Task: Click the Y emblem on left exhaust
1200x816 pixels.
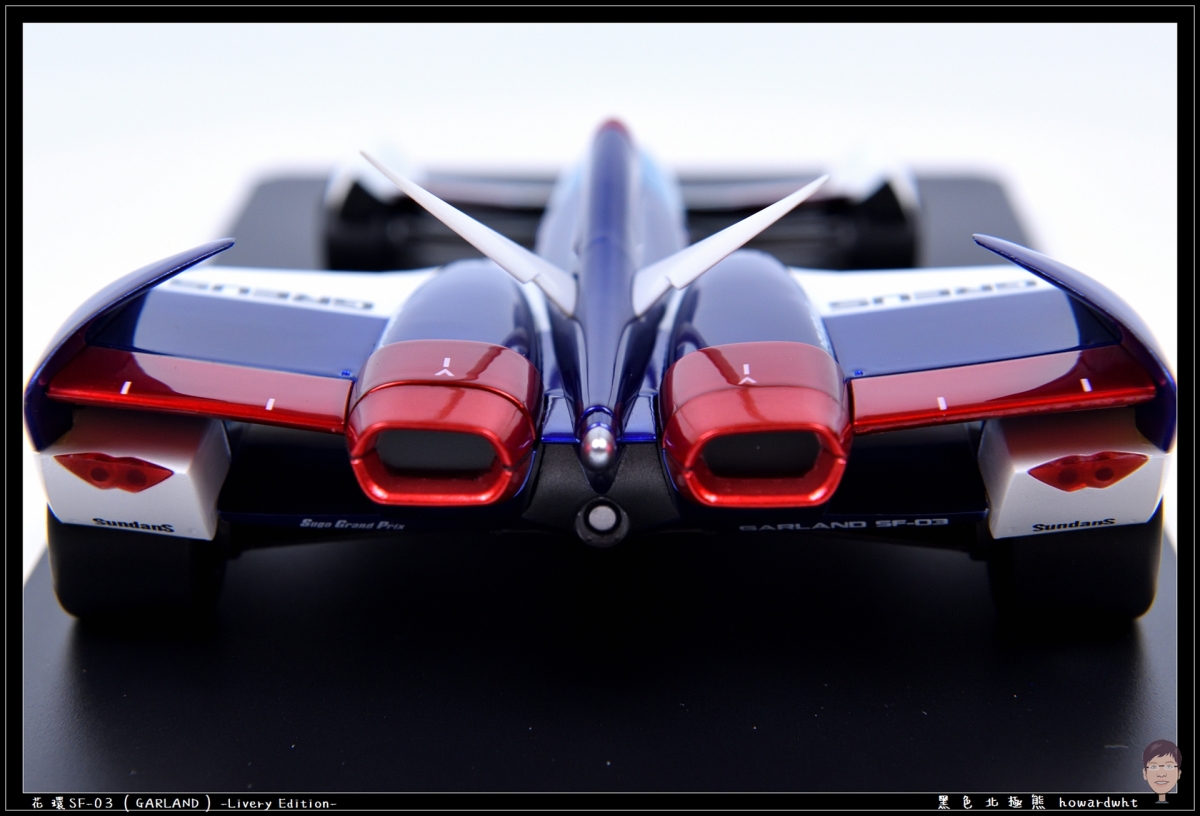Action: click(x=445, y=367)
